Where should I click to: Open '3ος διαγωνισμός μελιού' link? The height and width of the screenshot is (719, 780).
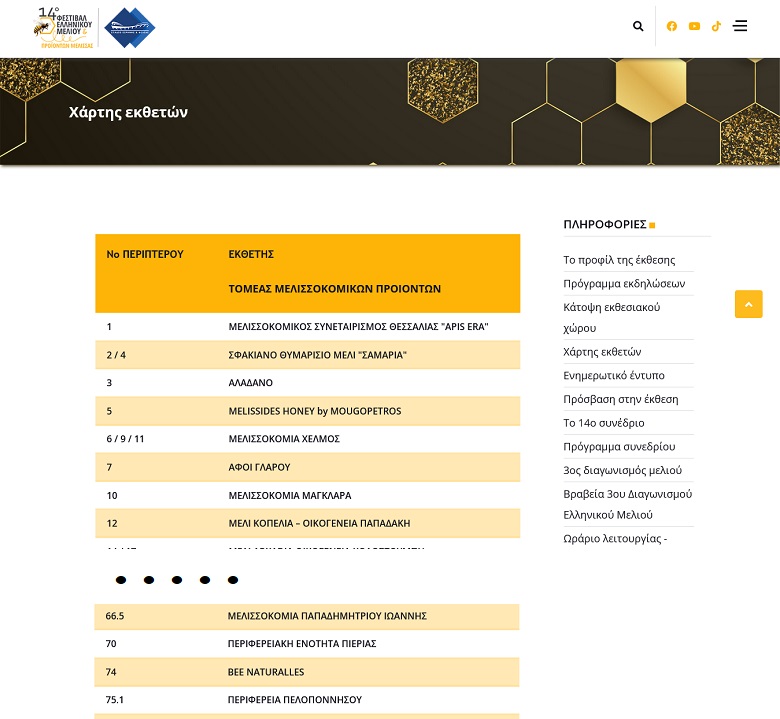(x=622, y=470)
